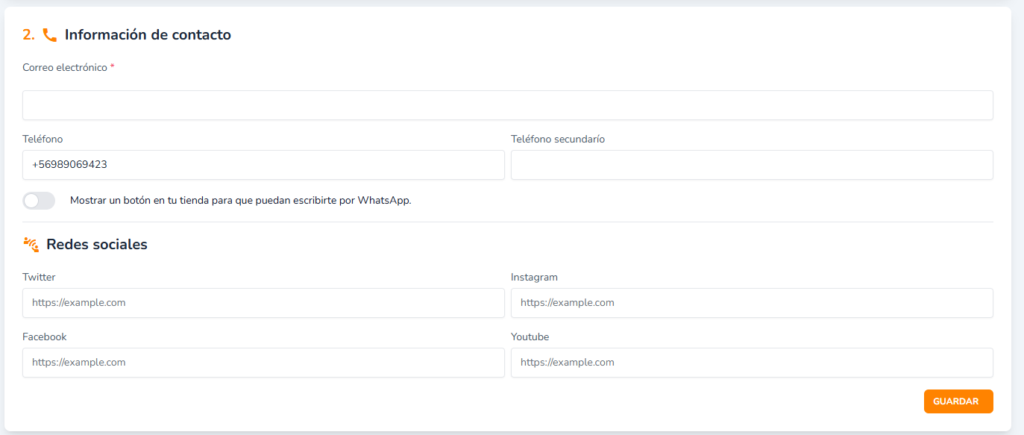This screenshot has width=1024, height=435.
Task: Click the Correo electrónico label text
Action: [64, 67]
